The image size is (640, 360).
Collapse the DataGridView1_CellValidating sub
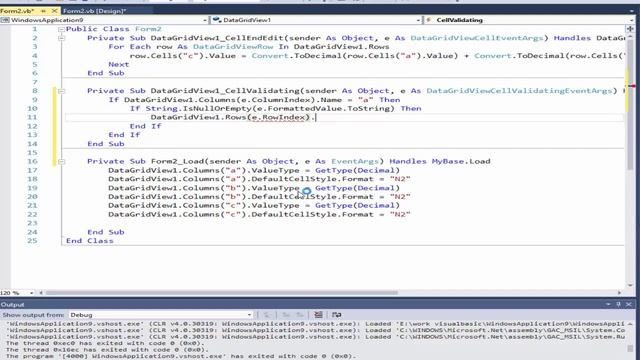pos(61,91)
